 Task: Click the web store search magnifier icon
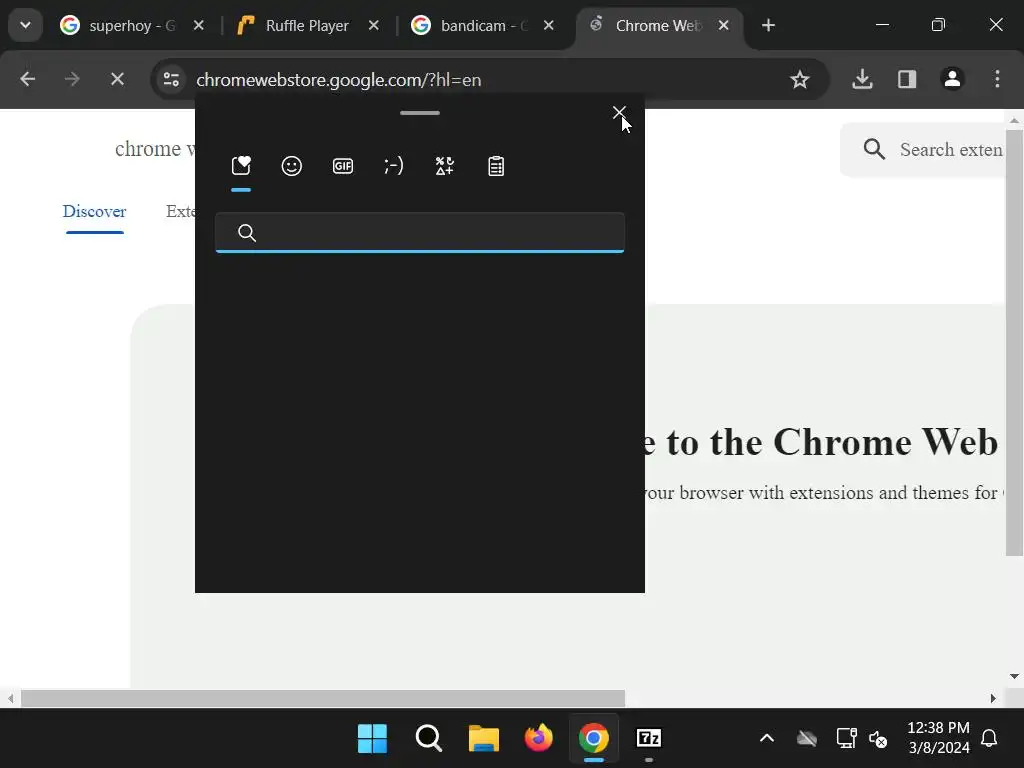[x=874, y=150]
